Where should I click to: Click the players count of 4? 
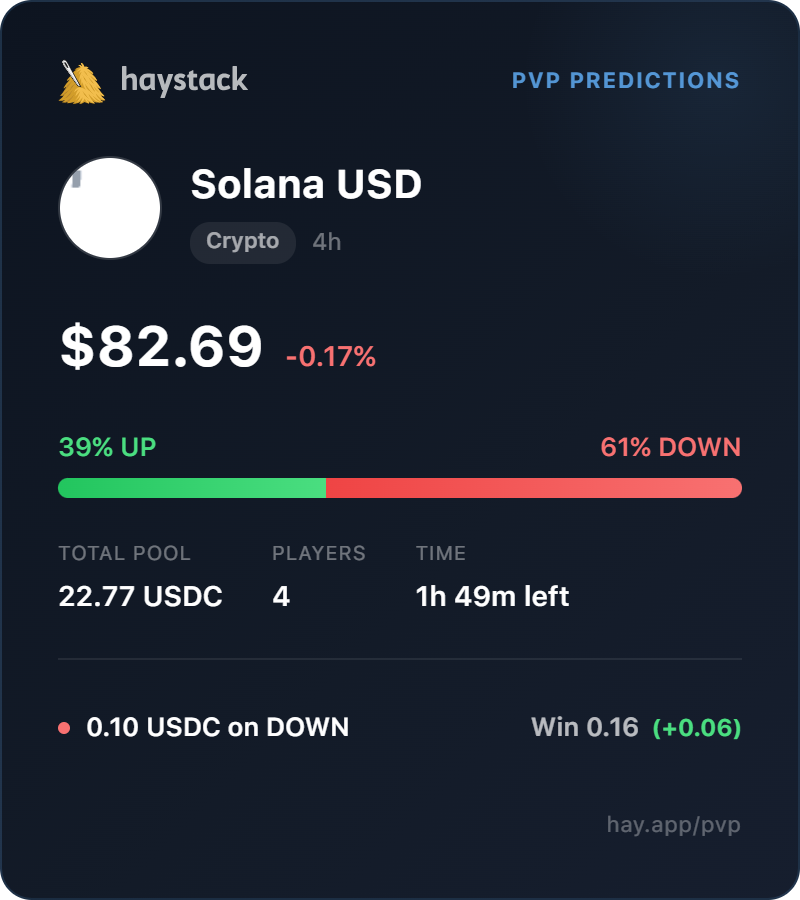(x=281, y=597)
